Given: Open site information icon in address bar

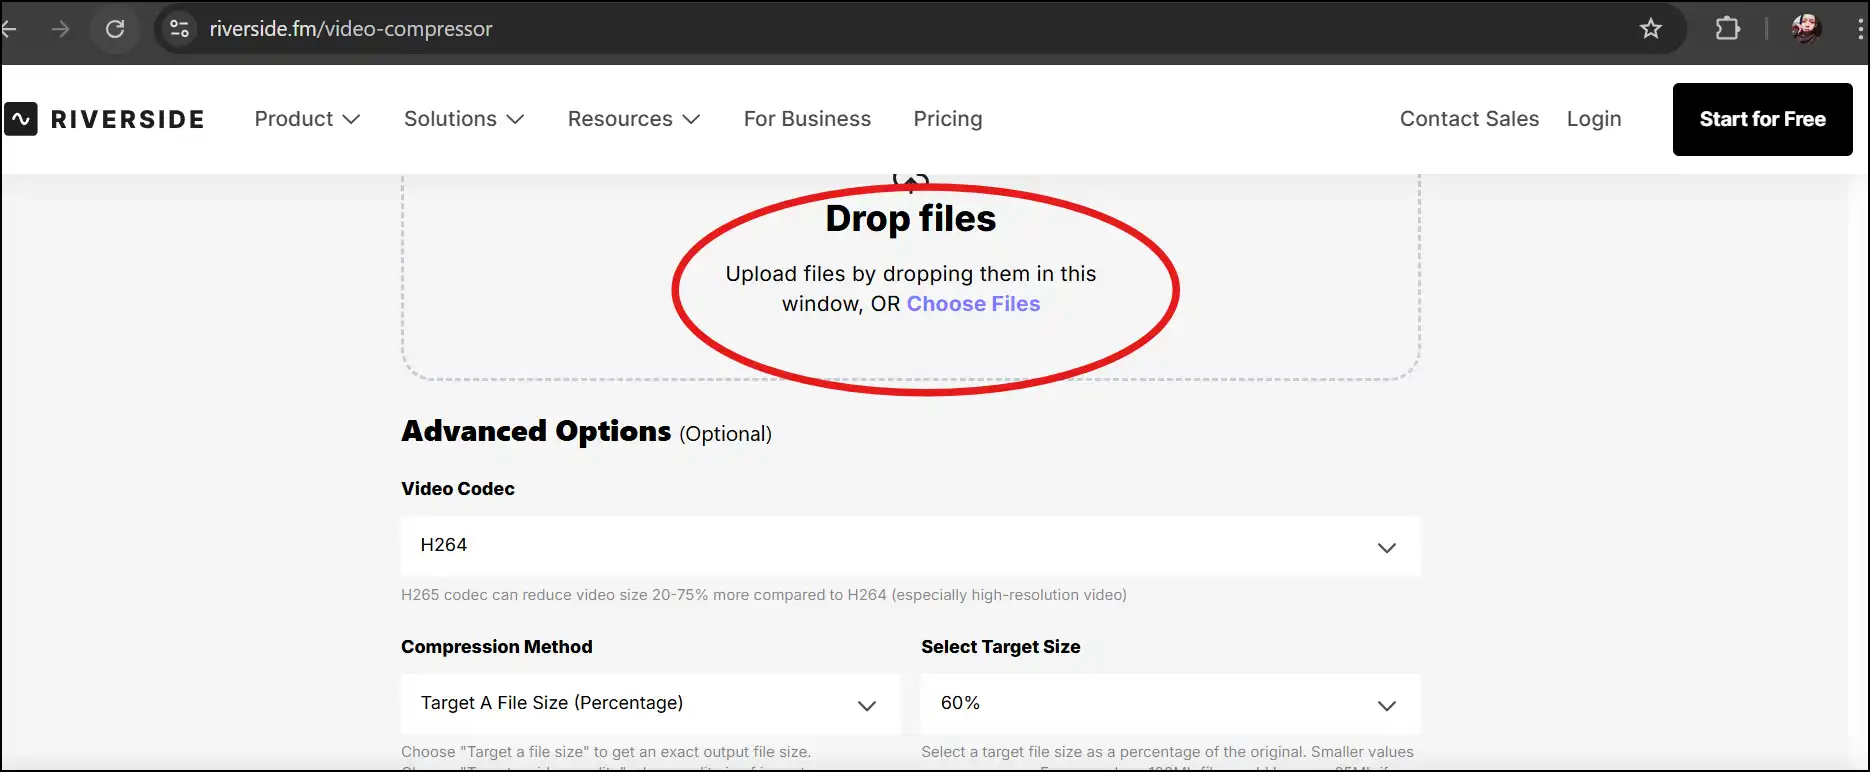Looking at the screenshot, I should pyautogui.click(x=180, y=29).
